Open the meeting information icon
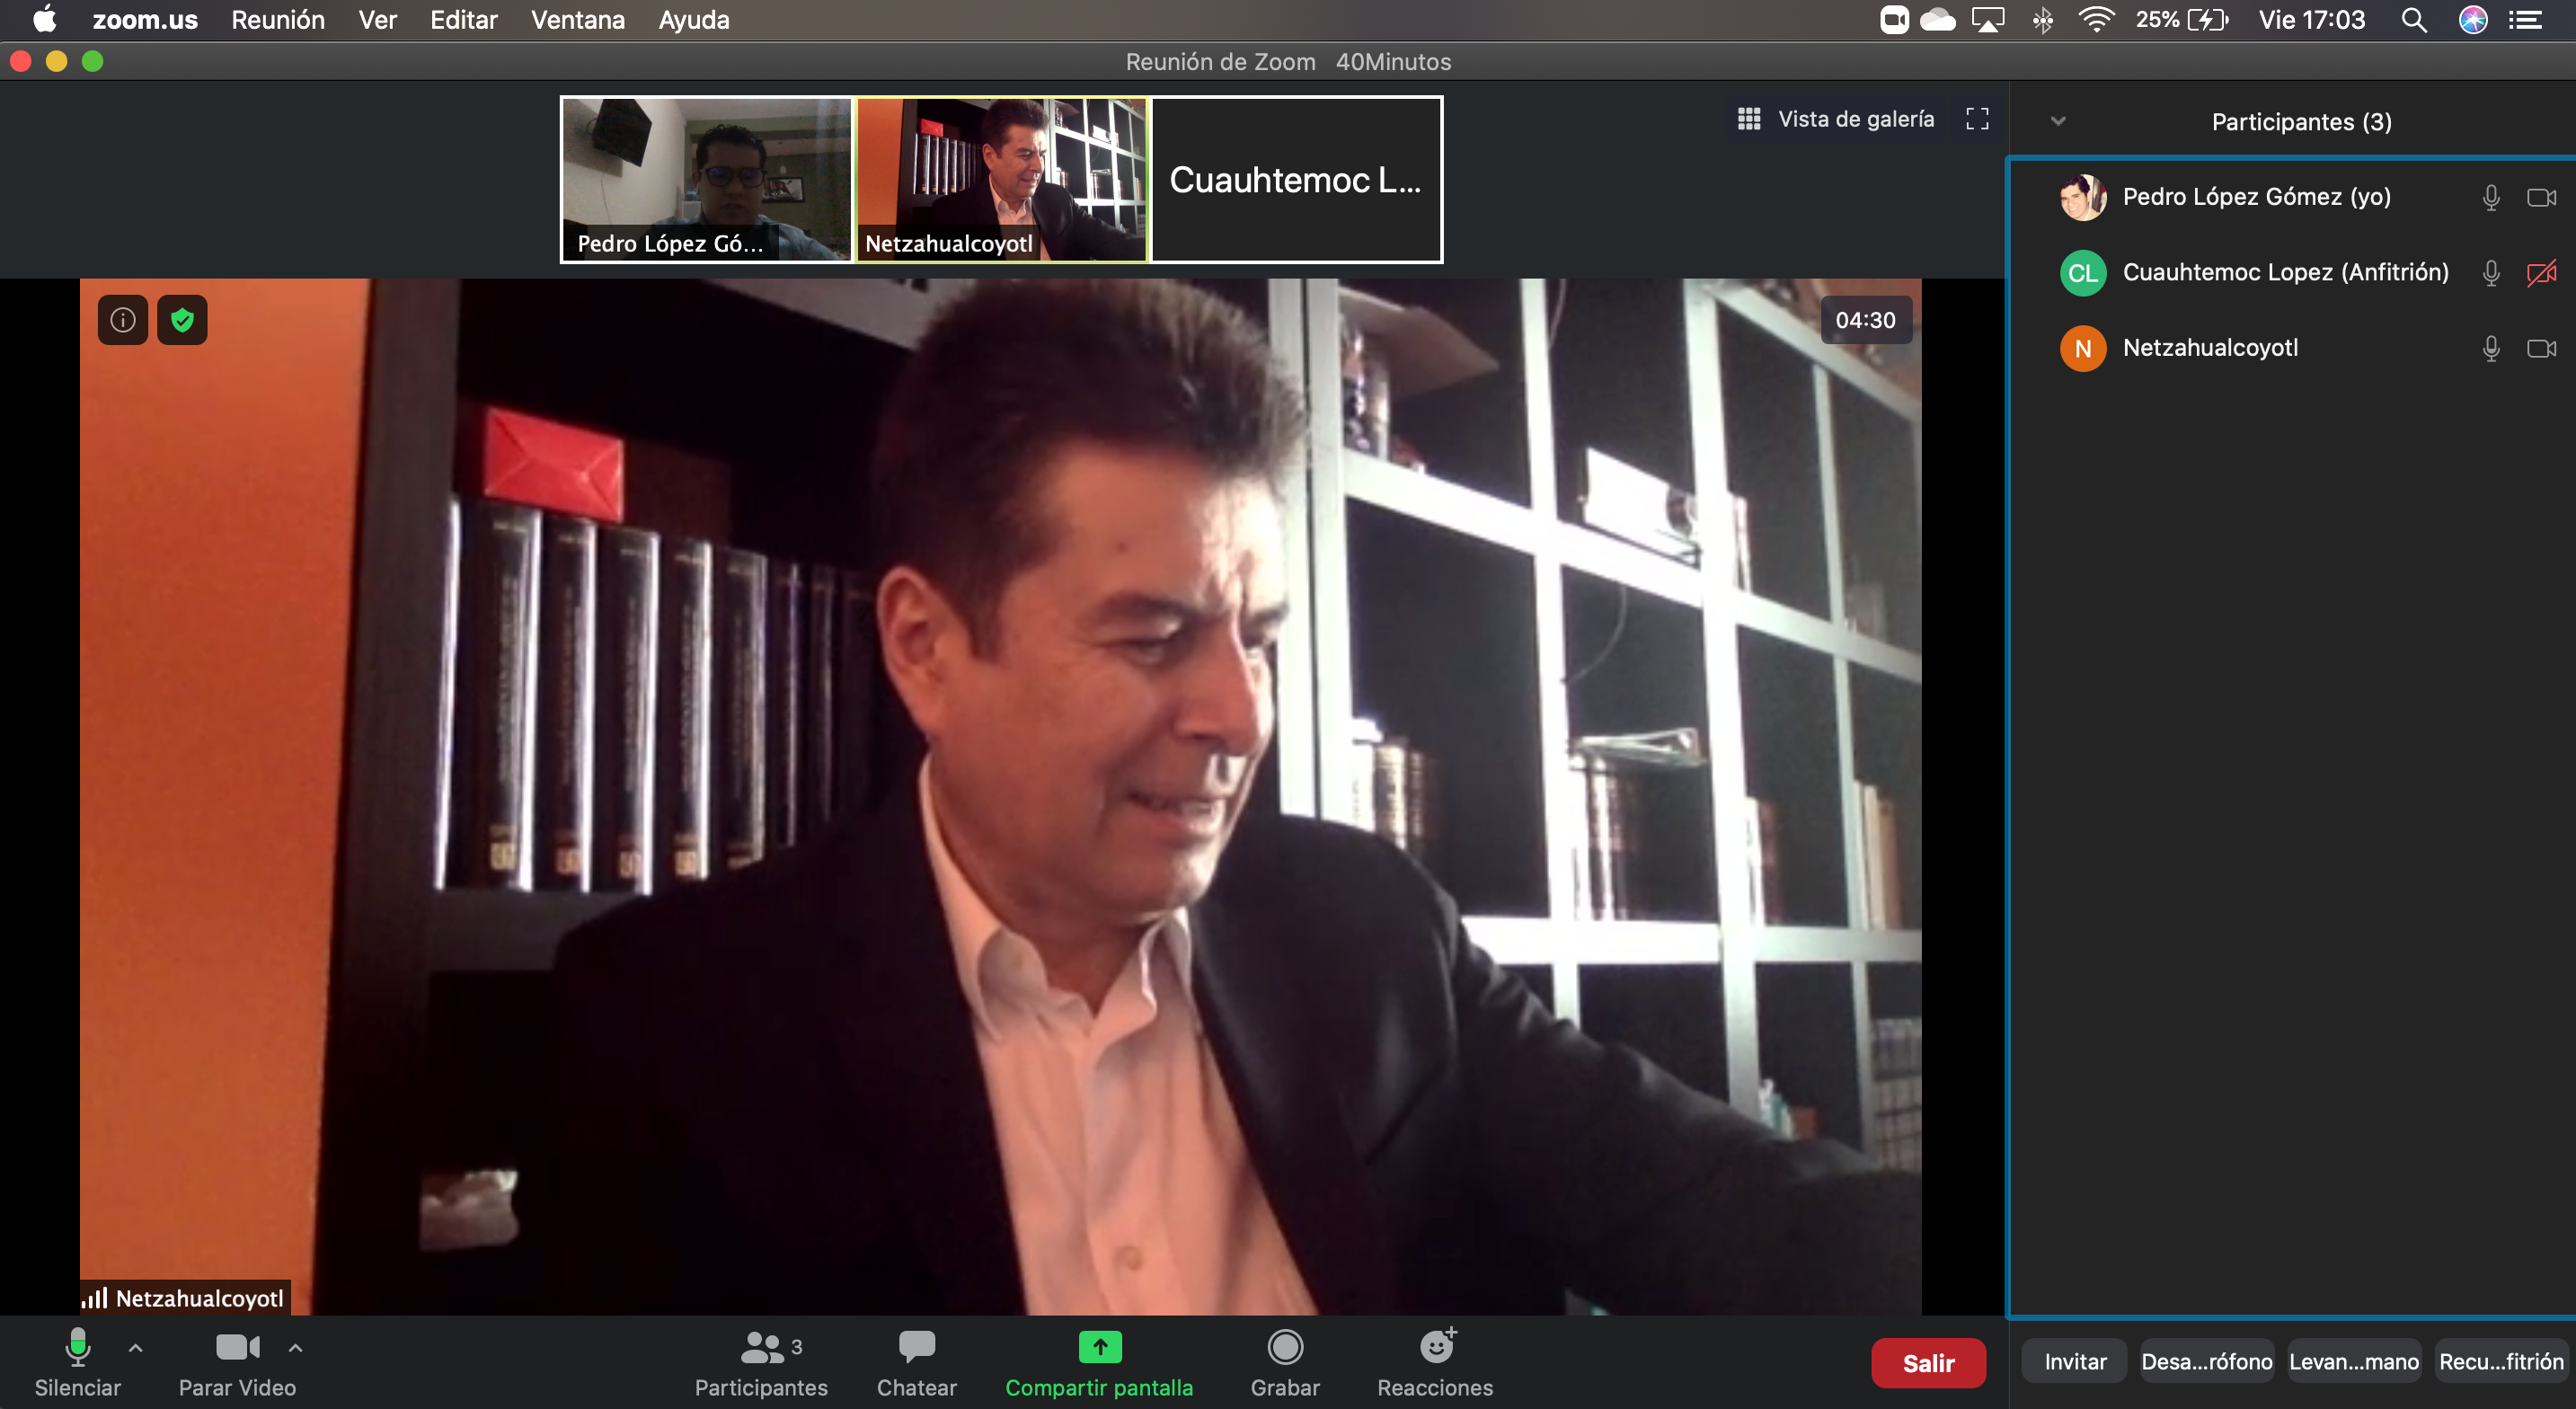Image resolution: width=2576 pixels, height=1409 pixels. coord(123,320)
